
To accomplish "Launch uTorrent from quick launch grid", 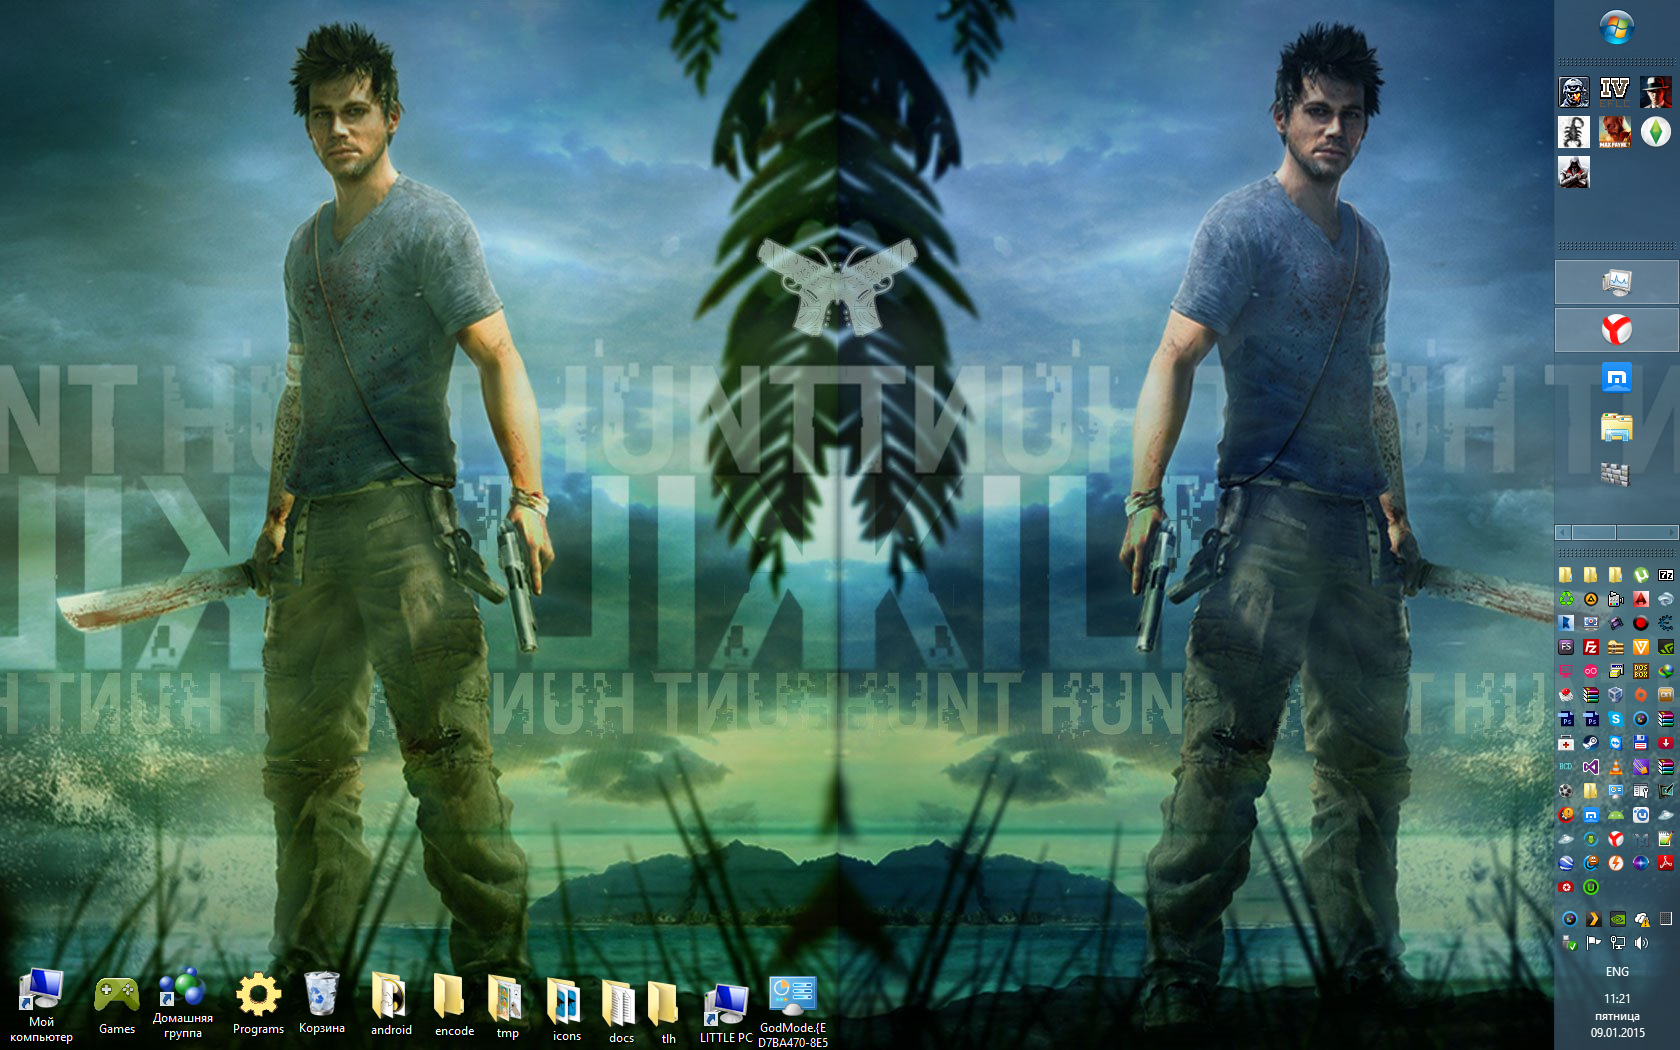I will coord(1641,575).
